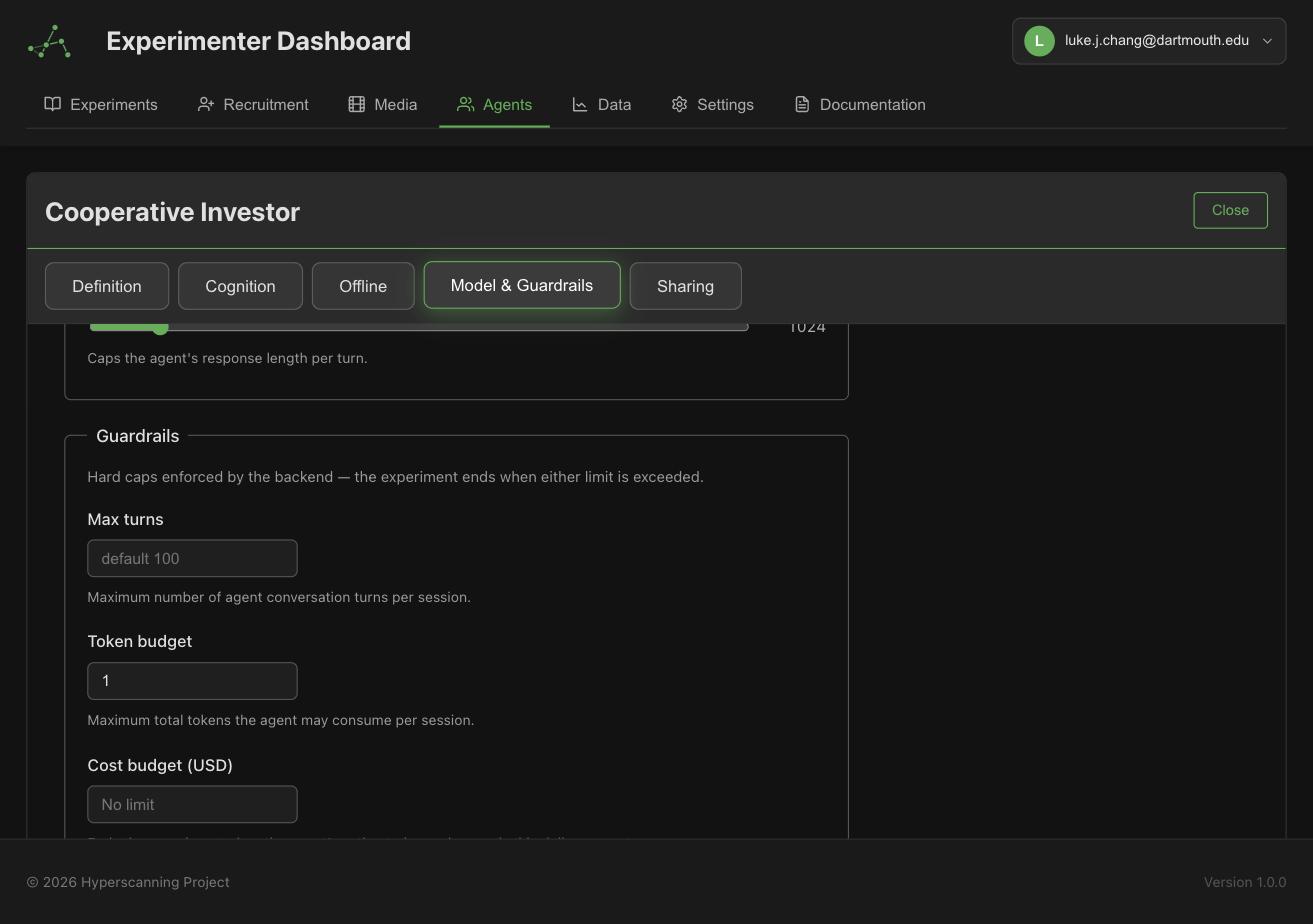Close the Cooperative Investor panel
The height and width of the screenshot is (924, 1313).
[1230, 210]
